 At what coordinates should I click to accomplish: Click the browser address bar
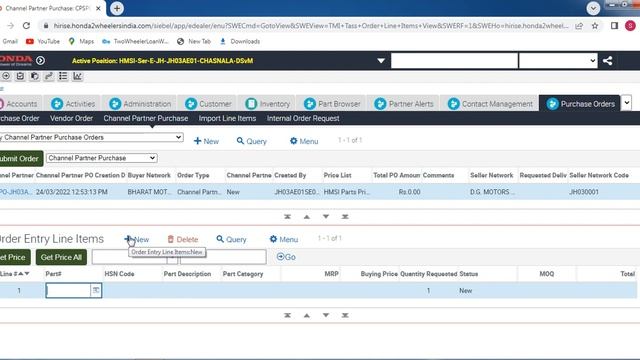click(x=311, y=26)
